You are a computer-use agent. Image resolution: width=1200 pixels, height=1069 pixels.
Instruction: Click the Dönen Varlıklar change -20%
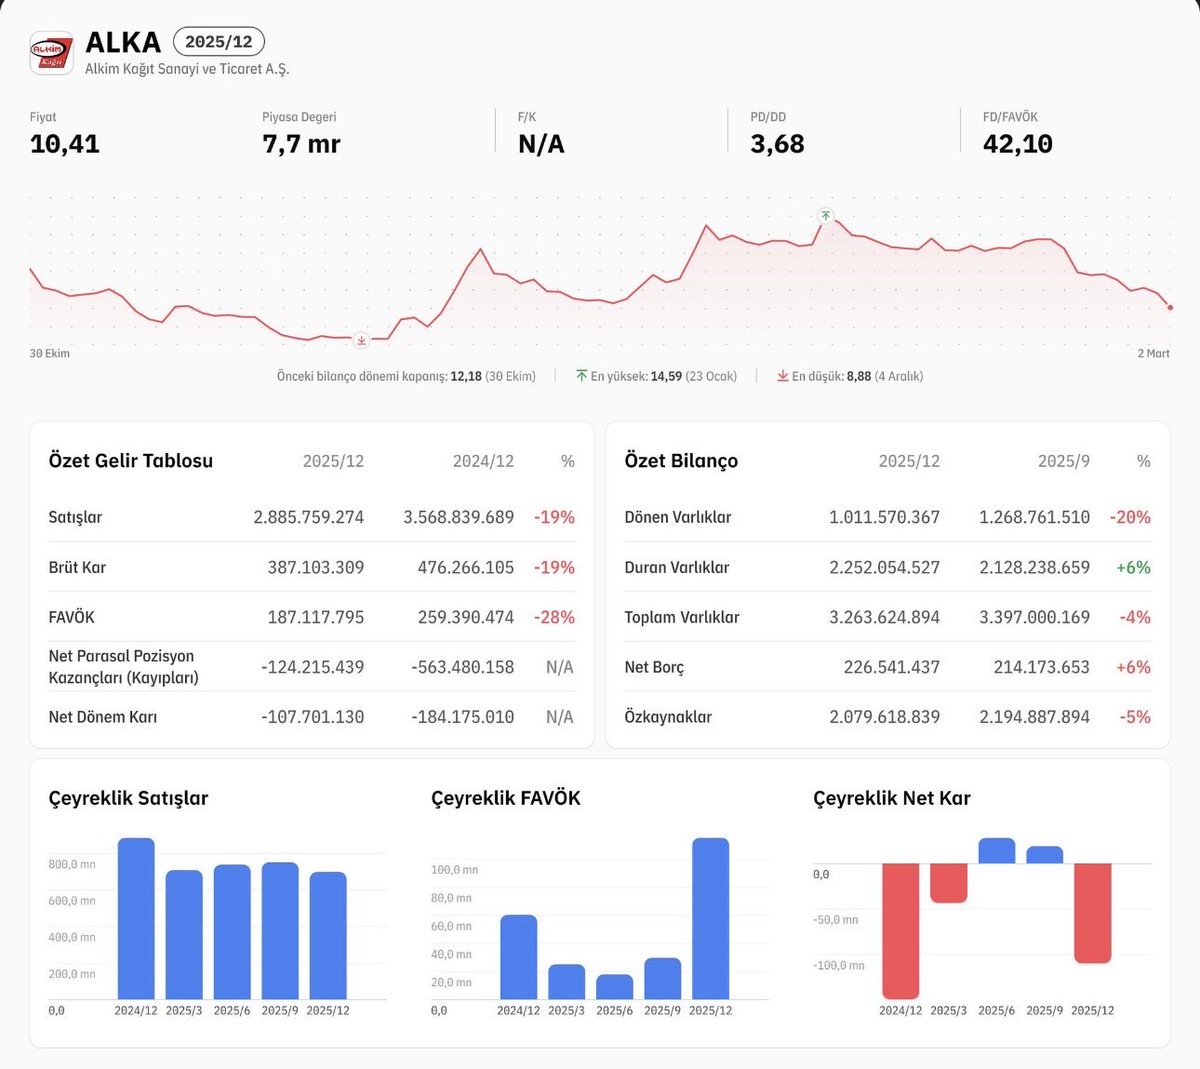click(x=1130, y=517)
